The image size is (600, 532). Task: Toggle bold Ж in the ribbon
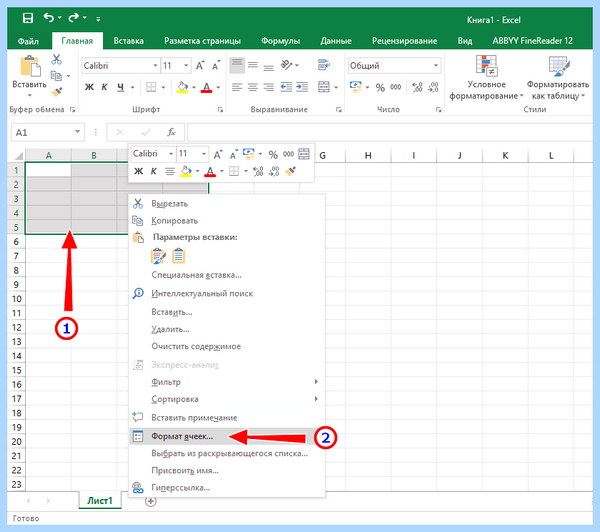(89, 87)
